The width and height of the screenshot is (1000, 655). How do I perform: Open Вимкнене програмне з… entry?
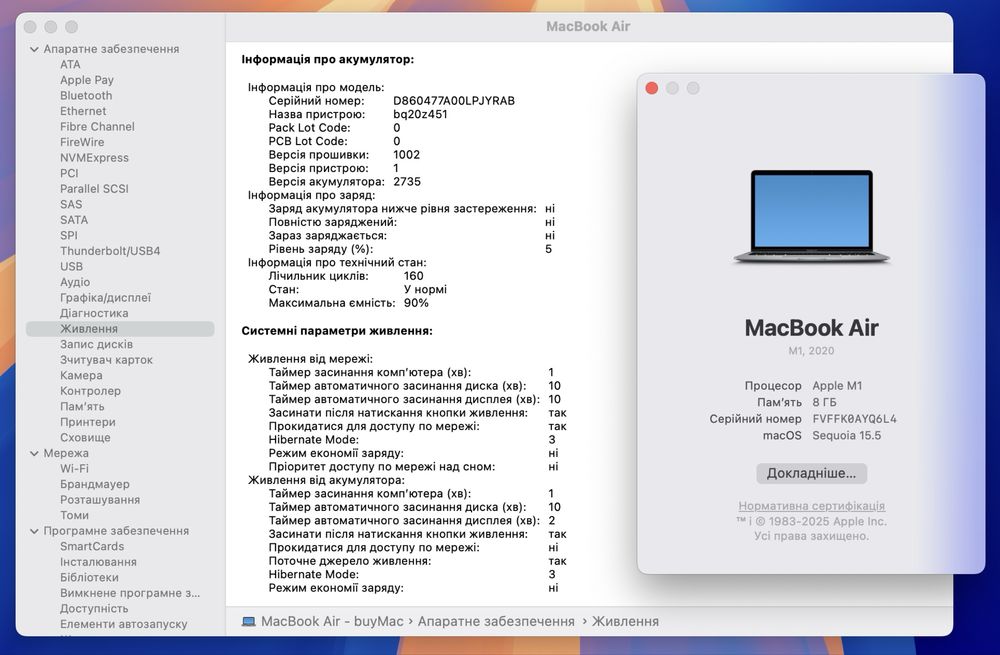click(130, 593)
